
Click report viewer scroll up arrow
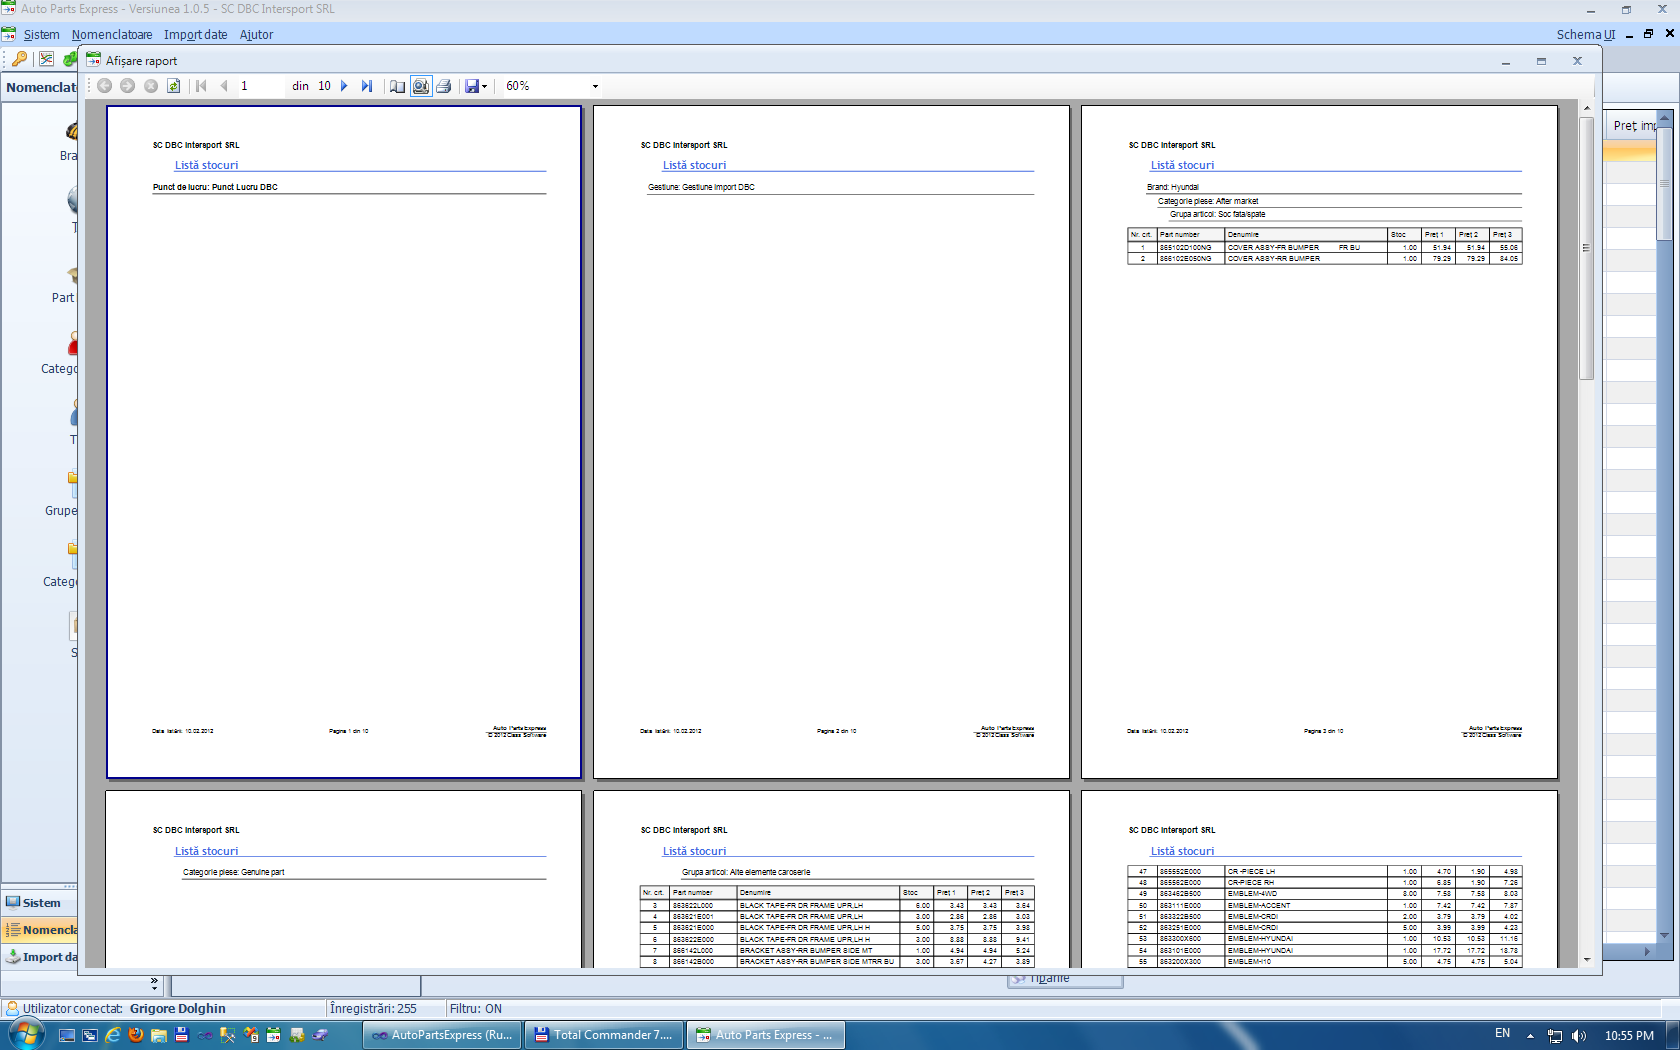click(1587, 108)
